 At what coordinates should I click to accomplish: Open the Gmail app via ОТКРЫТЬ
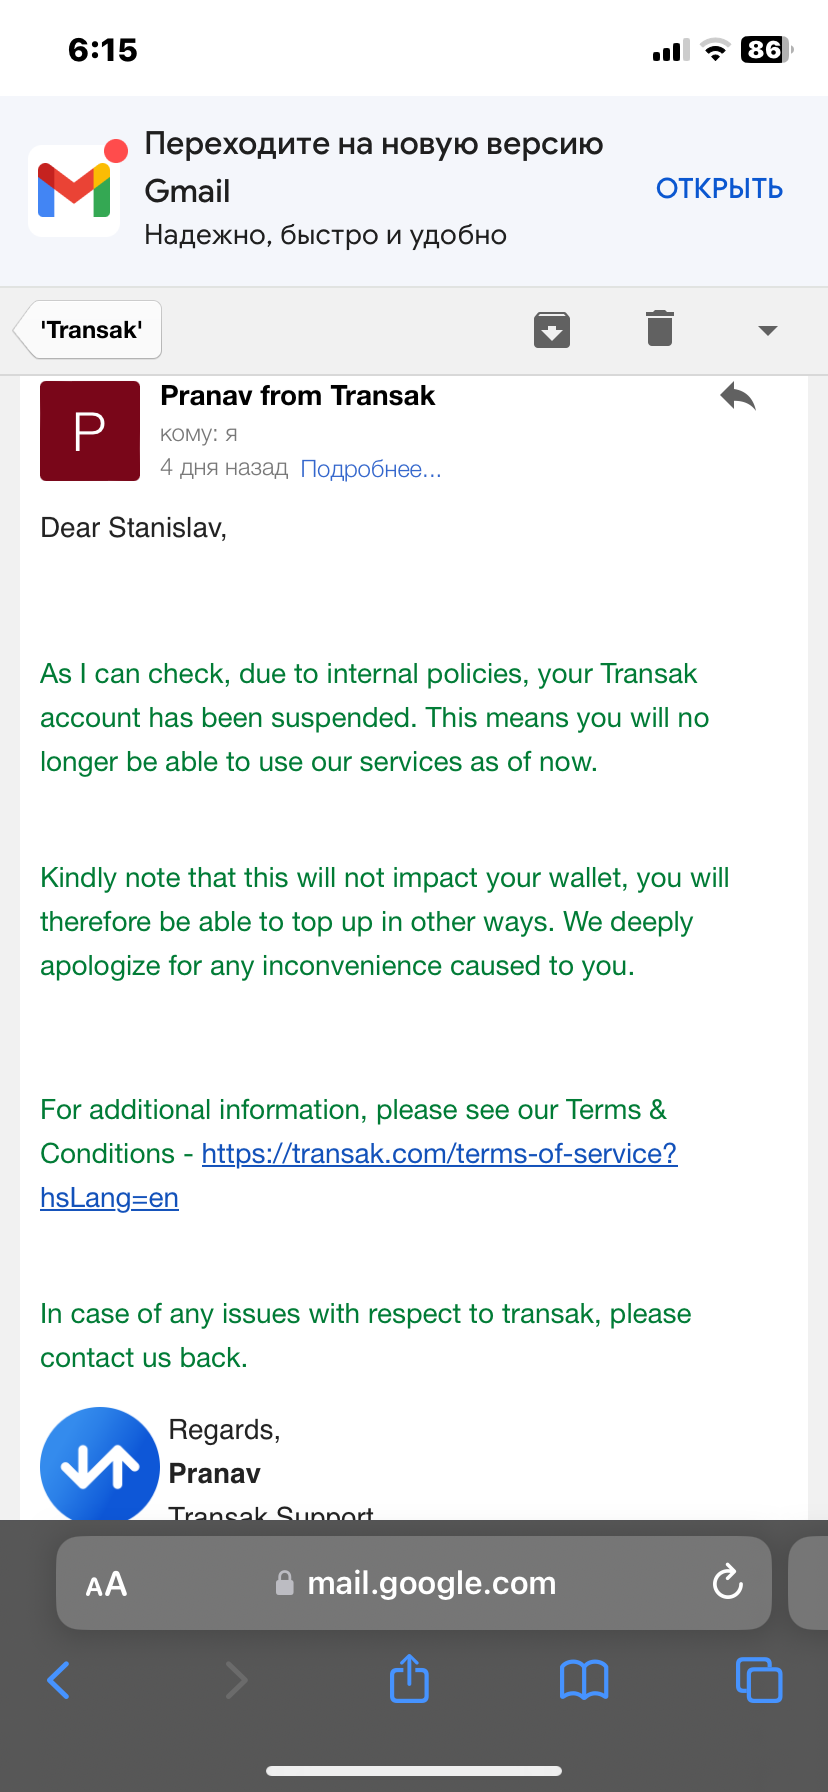coord(719,189)
